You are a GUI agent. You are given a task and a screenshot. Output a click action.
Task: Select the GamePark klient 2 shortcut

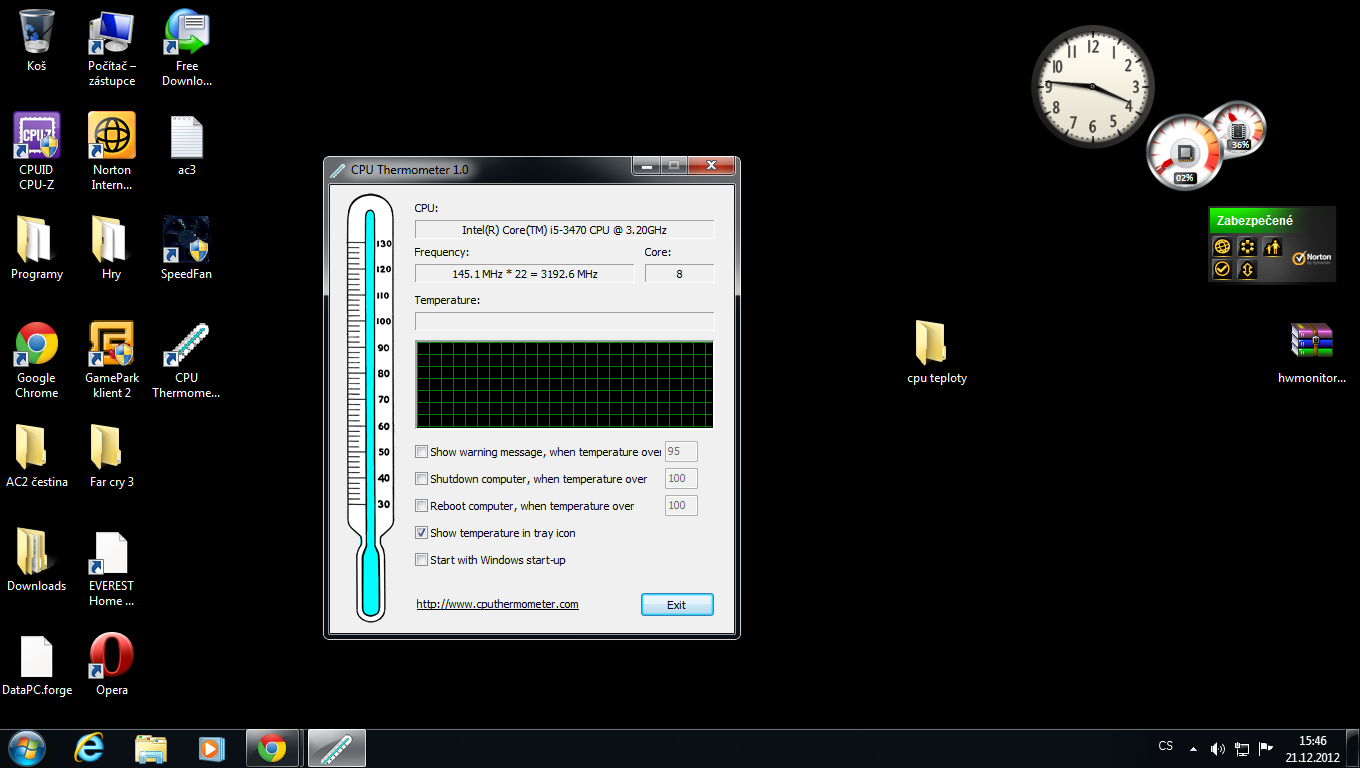point(112,360)
